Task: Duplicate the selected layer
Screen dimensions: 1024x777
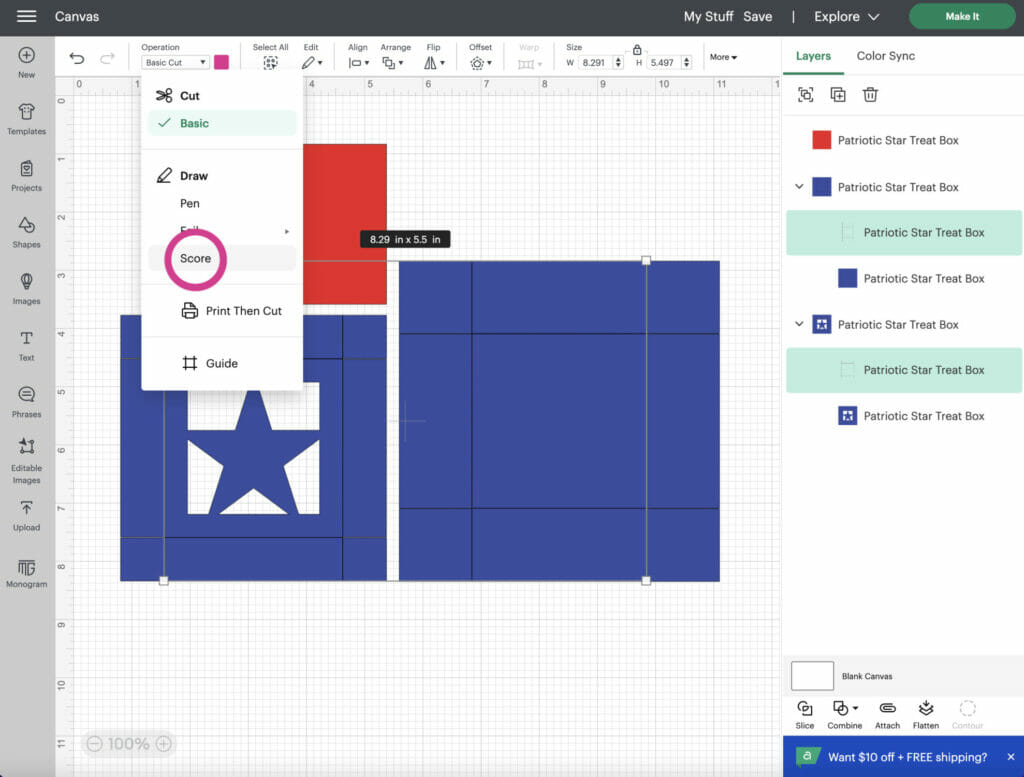Action: point(838,94)
